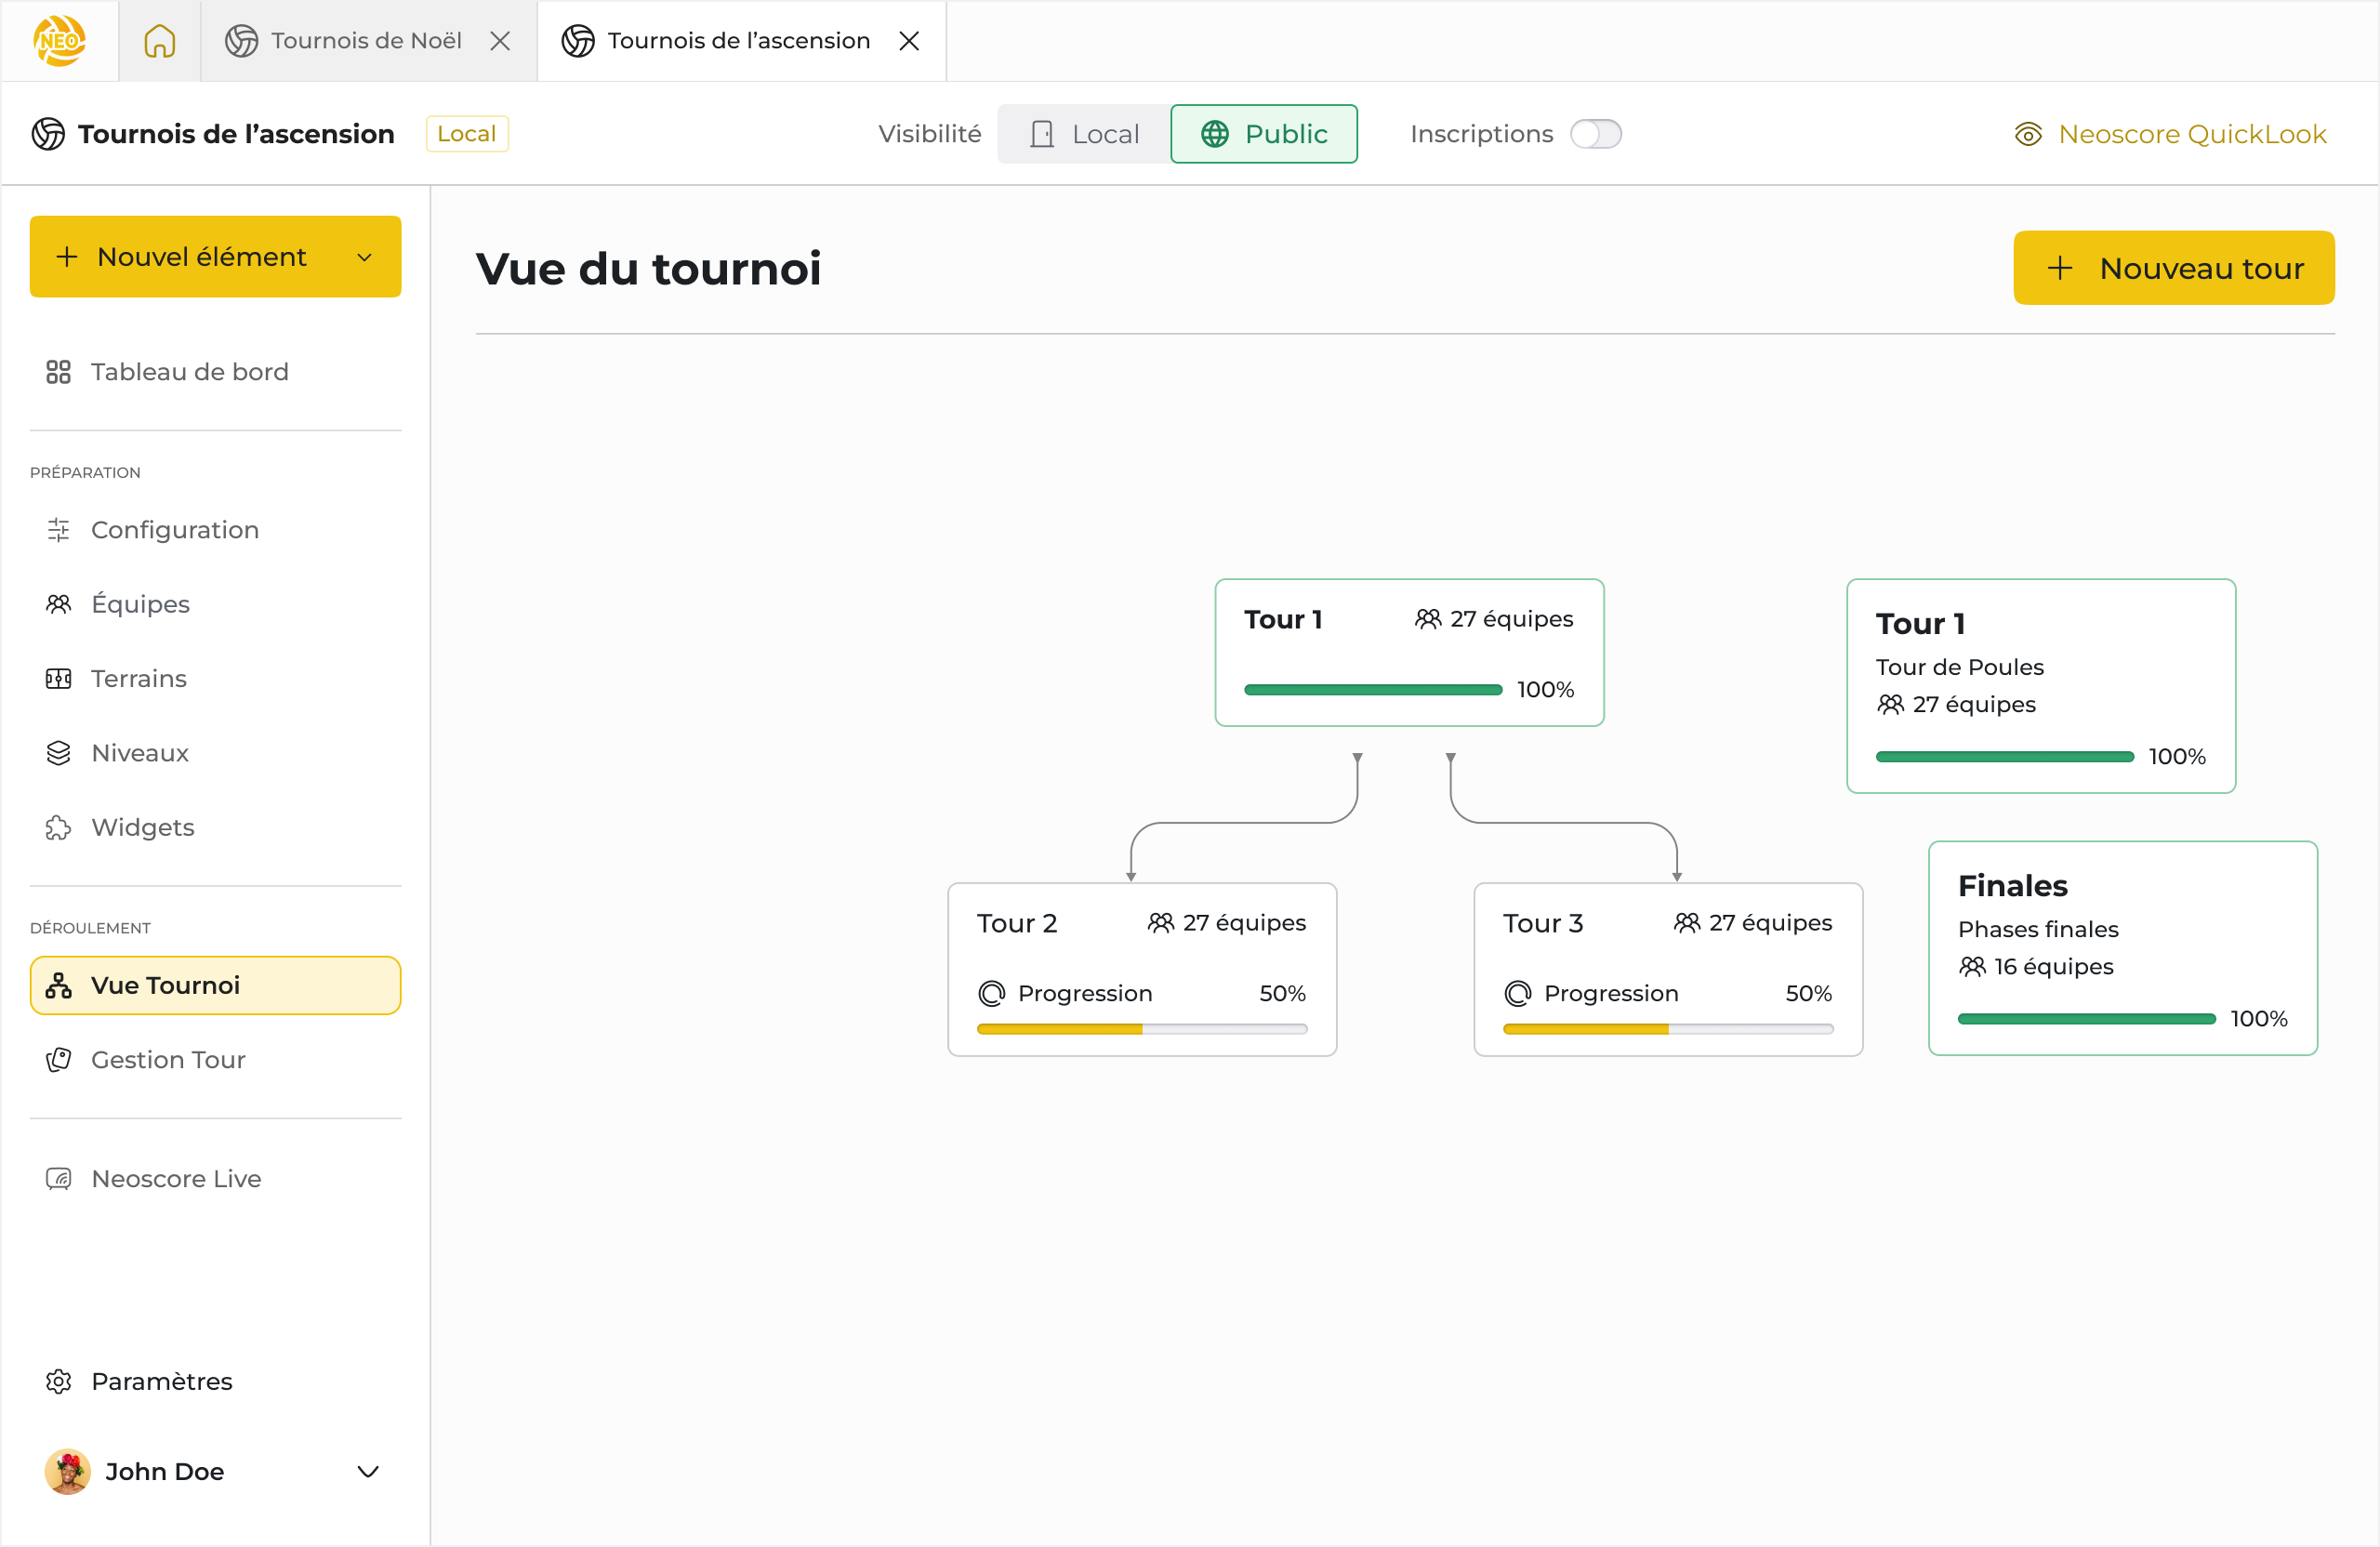The height and width of the screenshot is (1547, 2380).
Task: Expand the Nouvel élément dropdown arrow
Action: (365, 257)
